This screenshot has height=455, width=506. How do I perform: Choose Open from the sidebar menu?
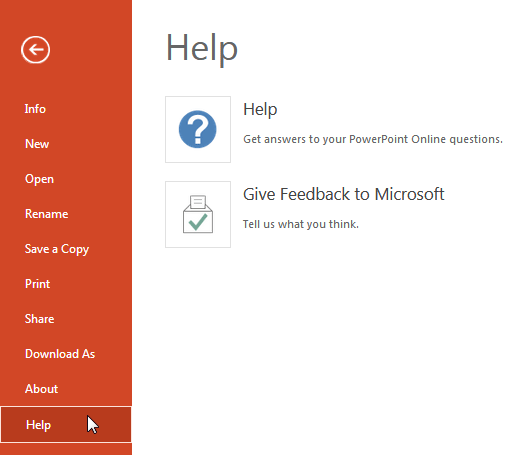39,179
